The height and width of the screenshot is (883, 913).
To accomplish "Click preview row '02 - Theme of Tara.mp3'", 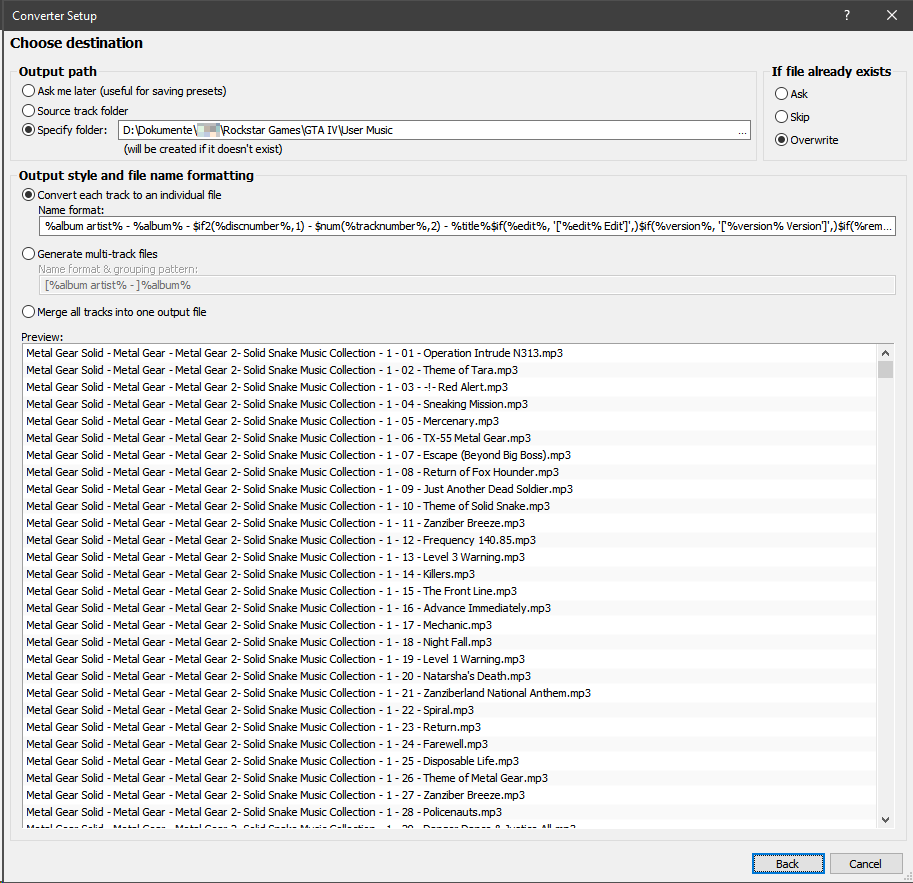I will click(x=450, y=370).
